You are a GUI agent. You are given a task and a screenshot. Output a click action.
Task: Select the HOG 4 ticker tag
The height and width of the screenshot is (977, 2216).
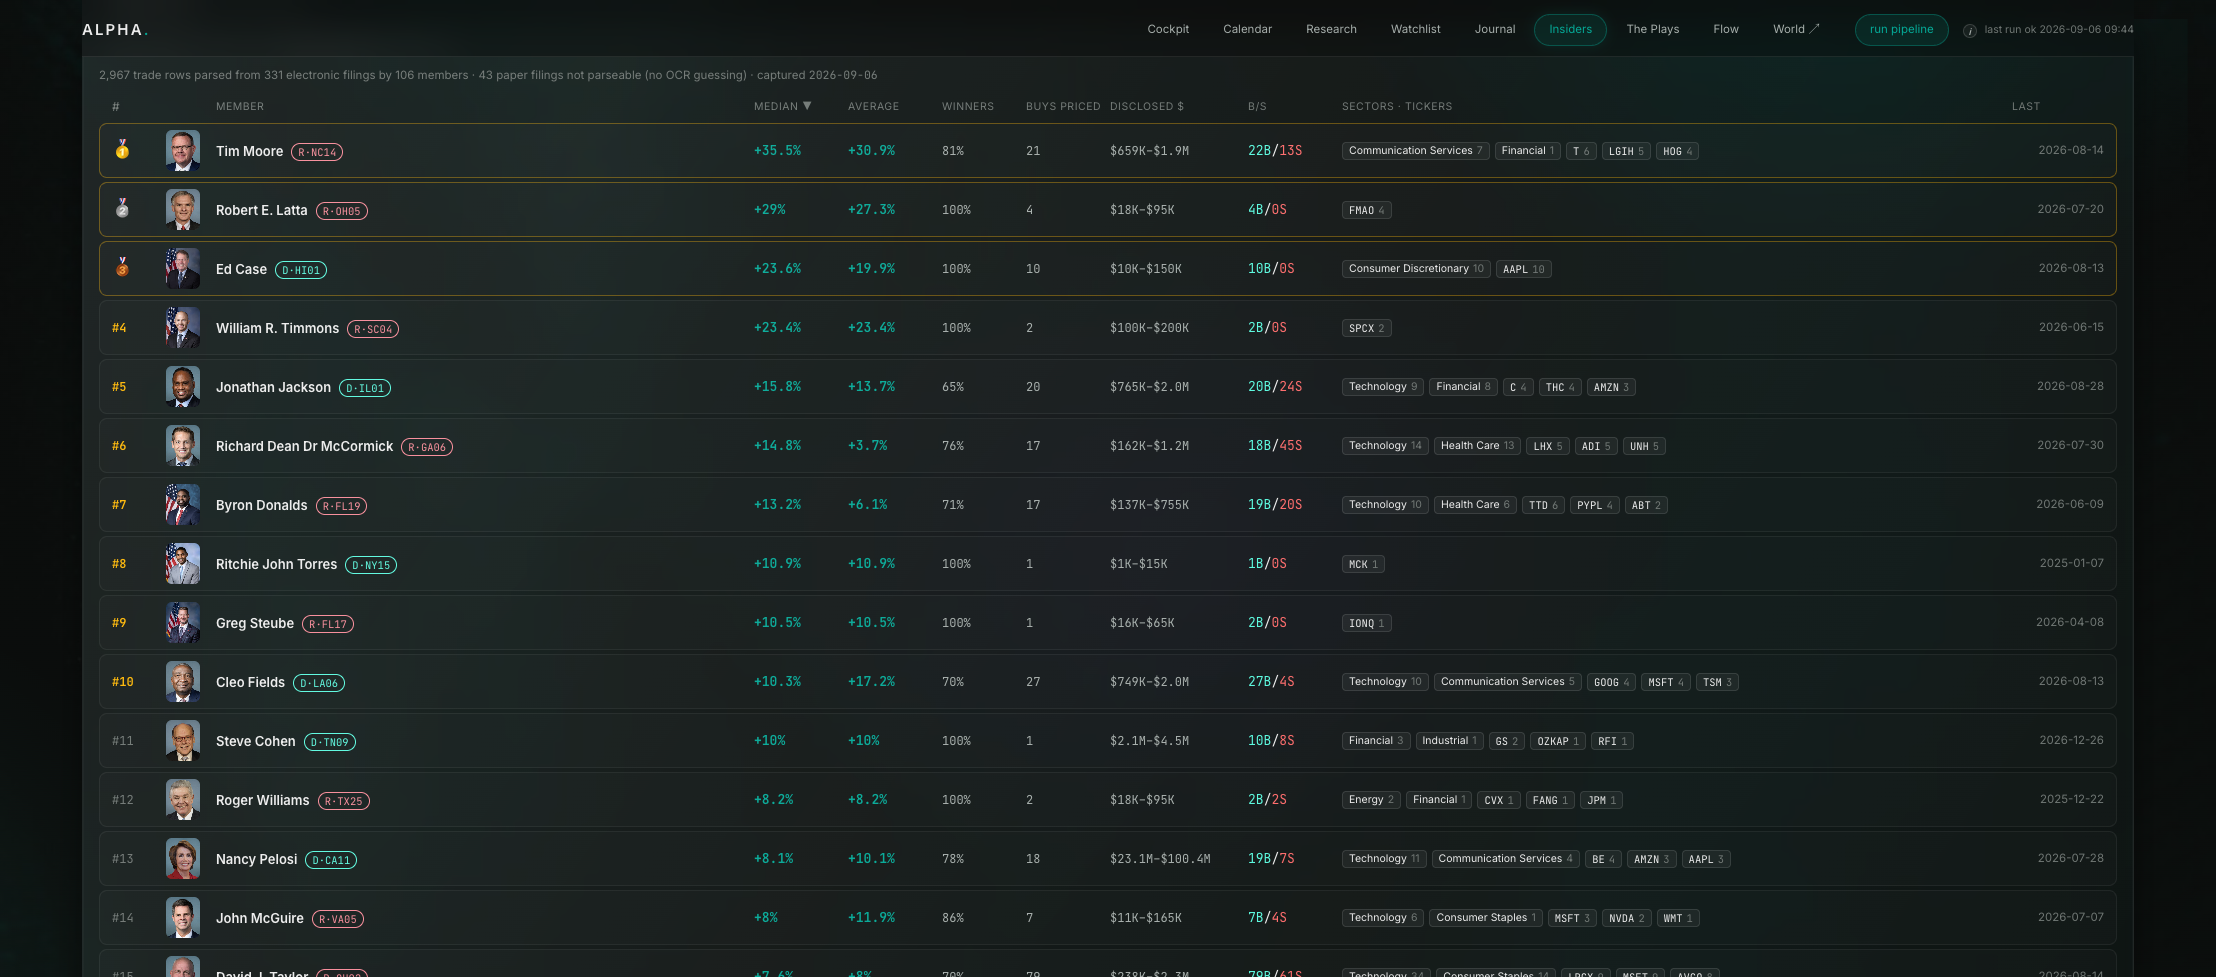click(x=1677, y=151)
